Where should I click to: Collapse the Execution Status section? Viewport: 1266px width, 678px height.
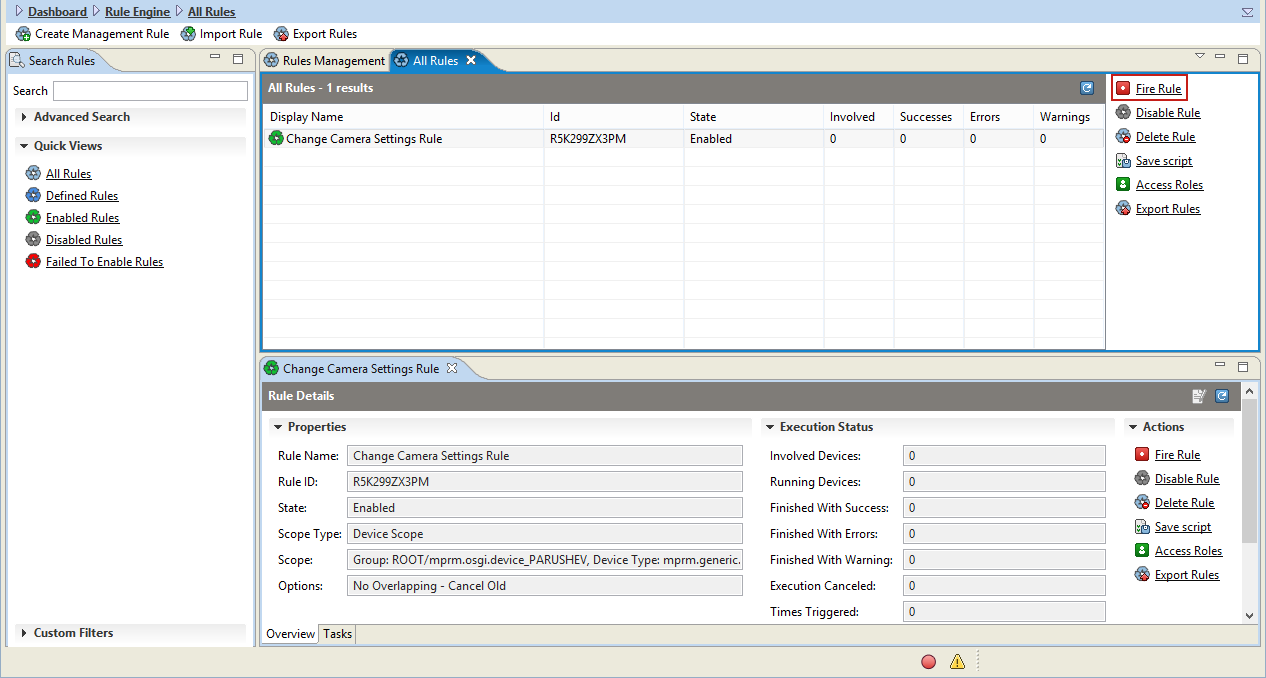(x=771, y=427)
